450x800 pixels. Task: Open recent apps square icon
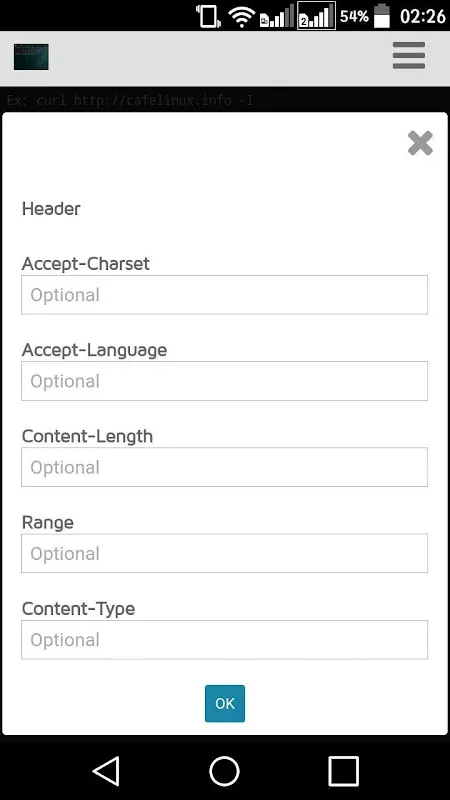[x=343, y=771]
